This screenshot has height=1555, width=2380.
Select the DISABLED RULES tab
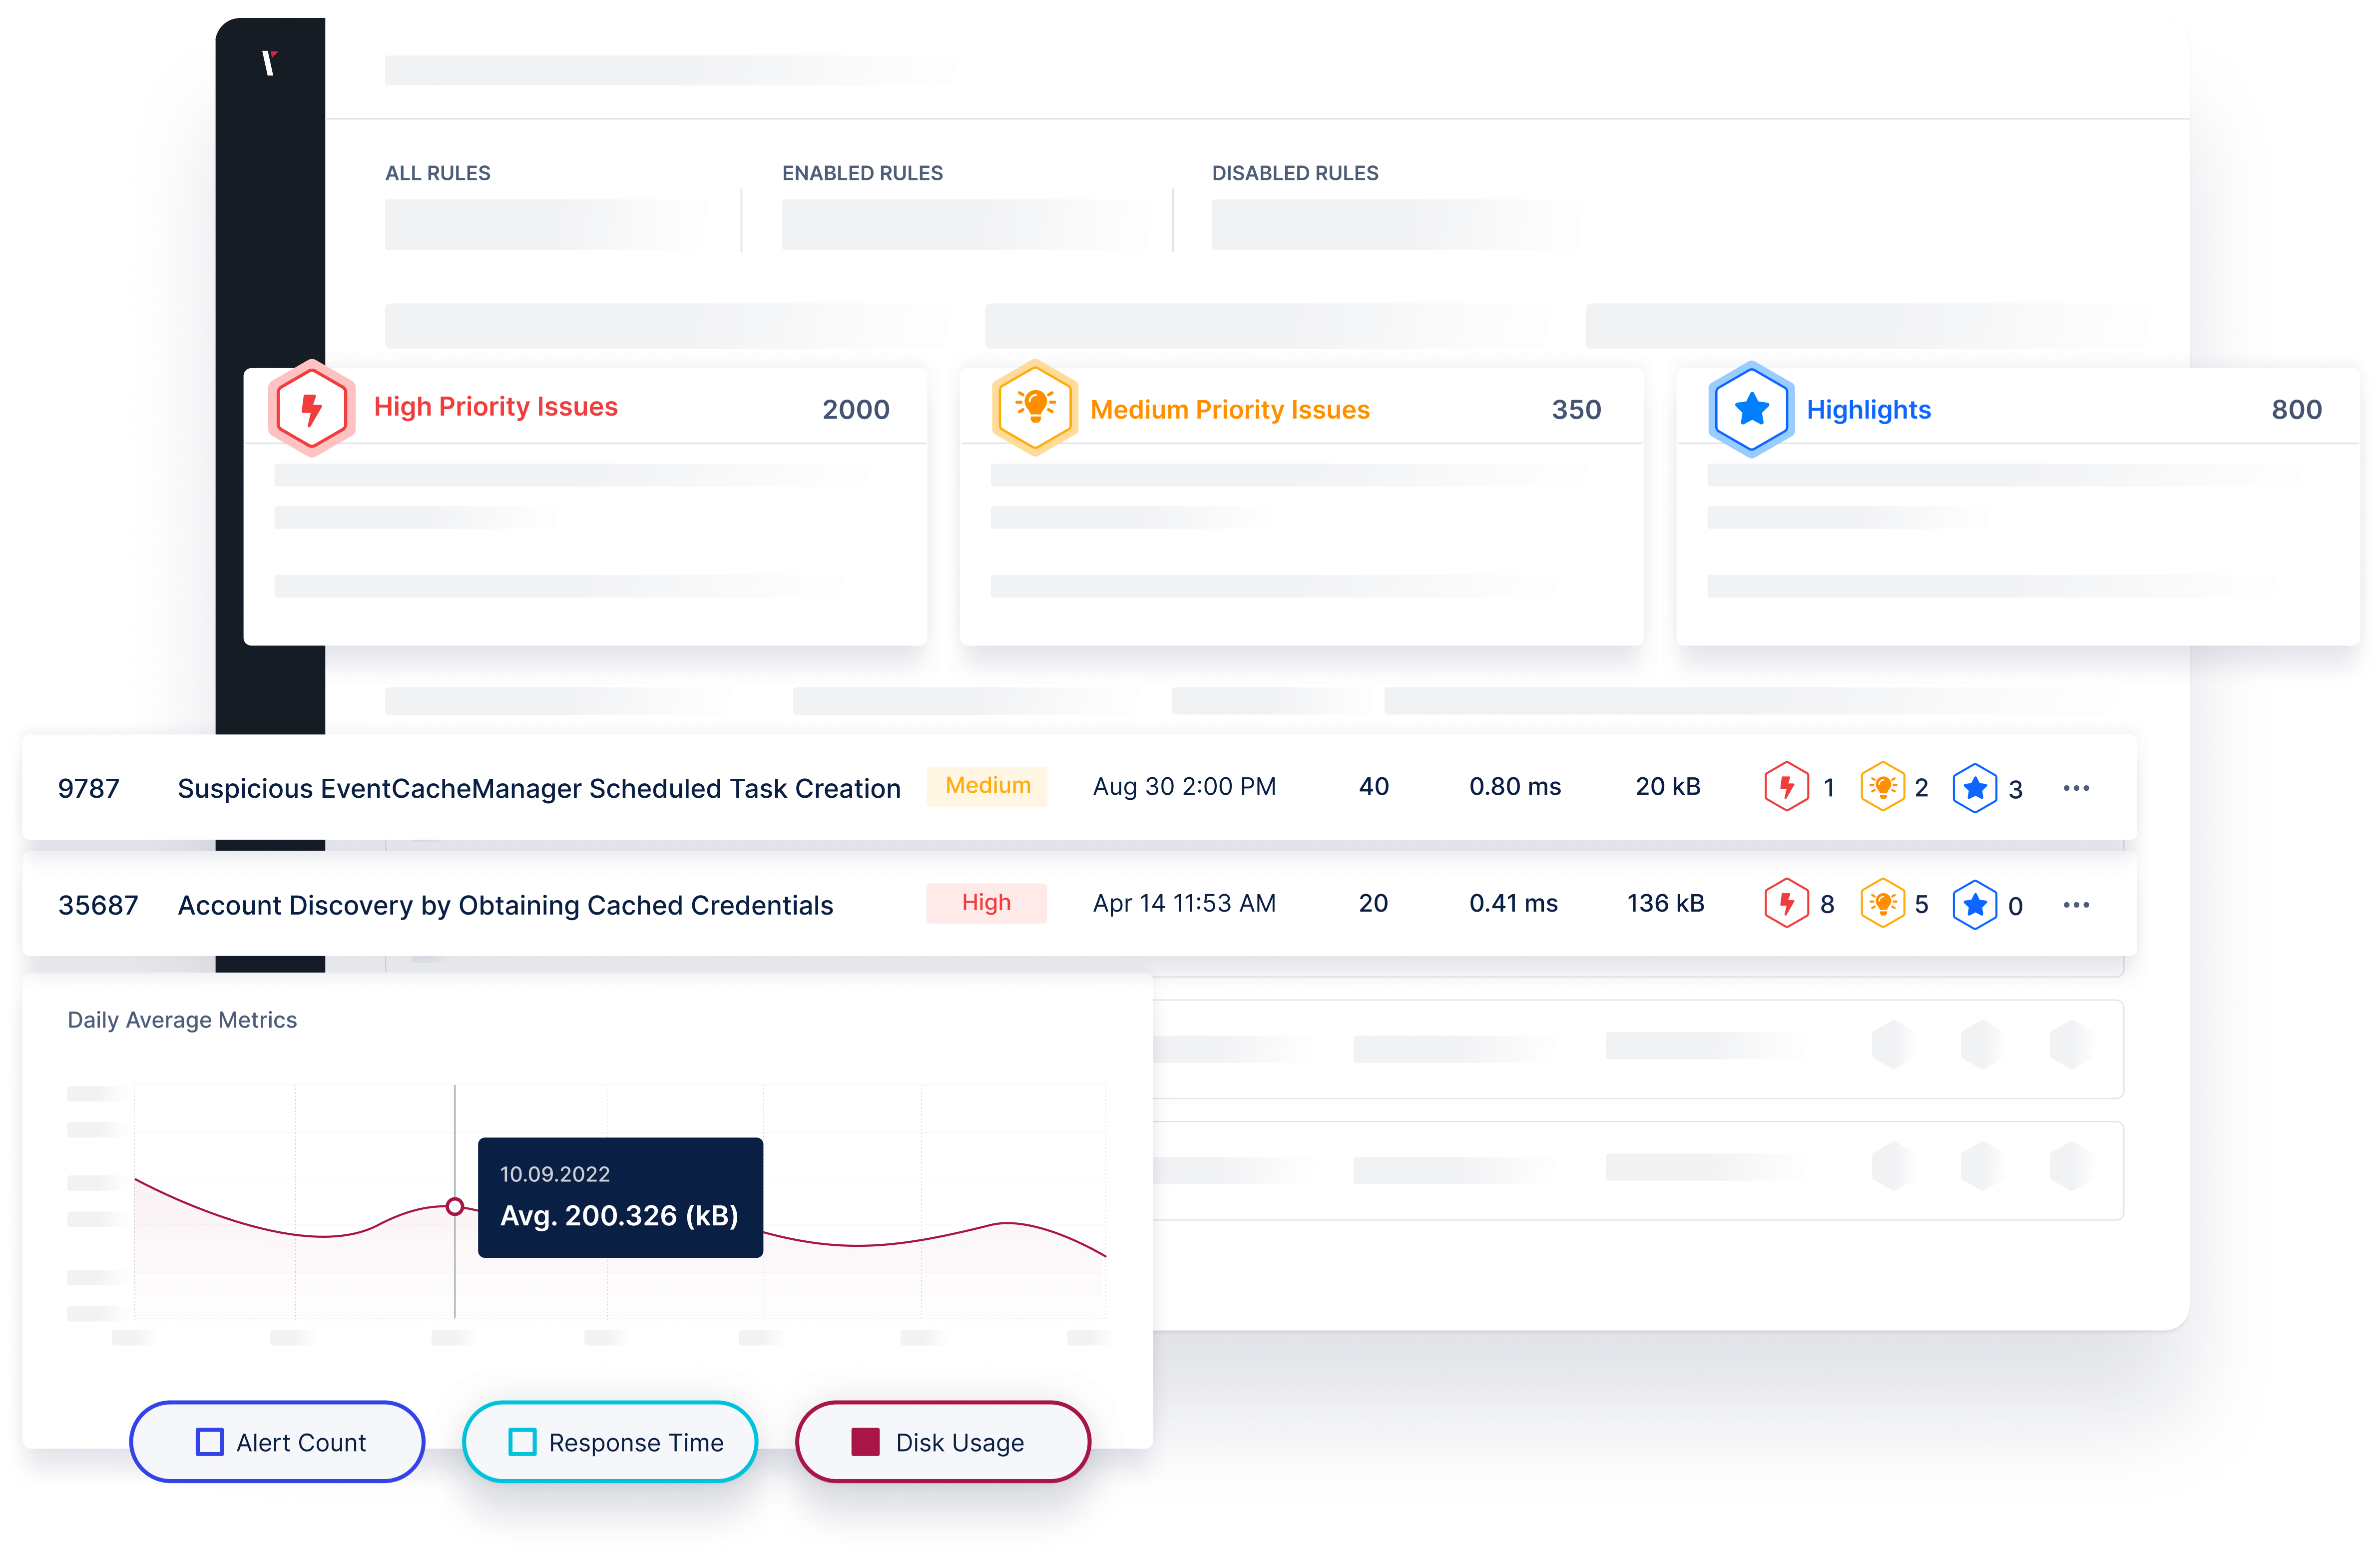(x=1294, y=173)
